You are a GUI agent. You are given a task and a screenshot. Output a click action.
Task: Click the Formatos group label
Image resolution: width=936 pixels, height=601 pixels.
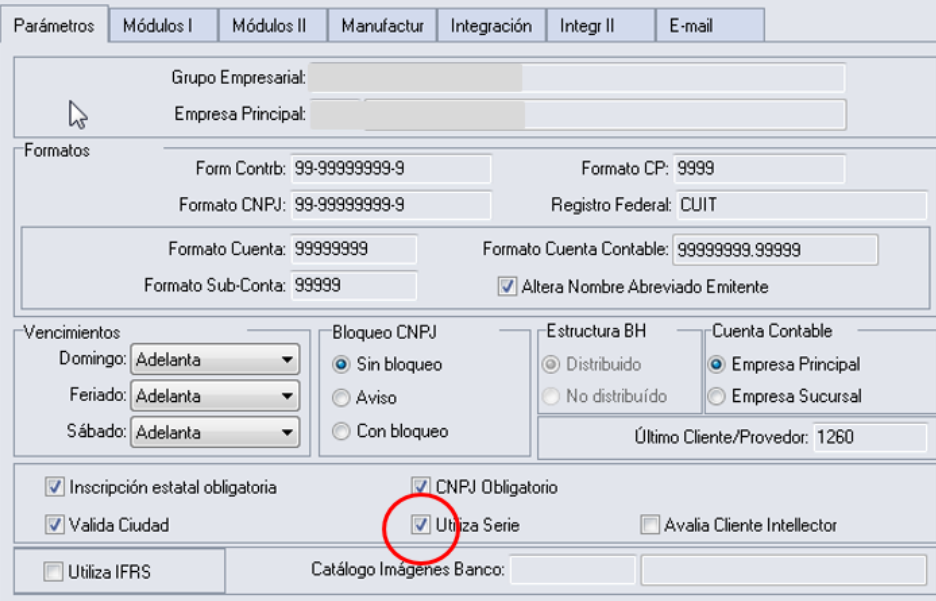click(x=57, y=150)
